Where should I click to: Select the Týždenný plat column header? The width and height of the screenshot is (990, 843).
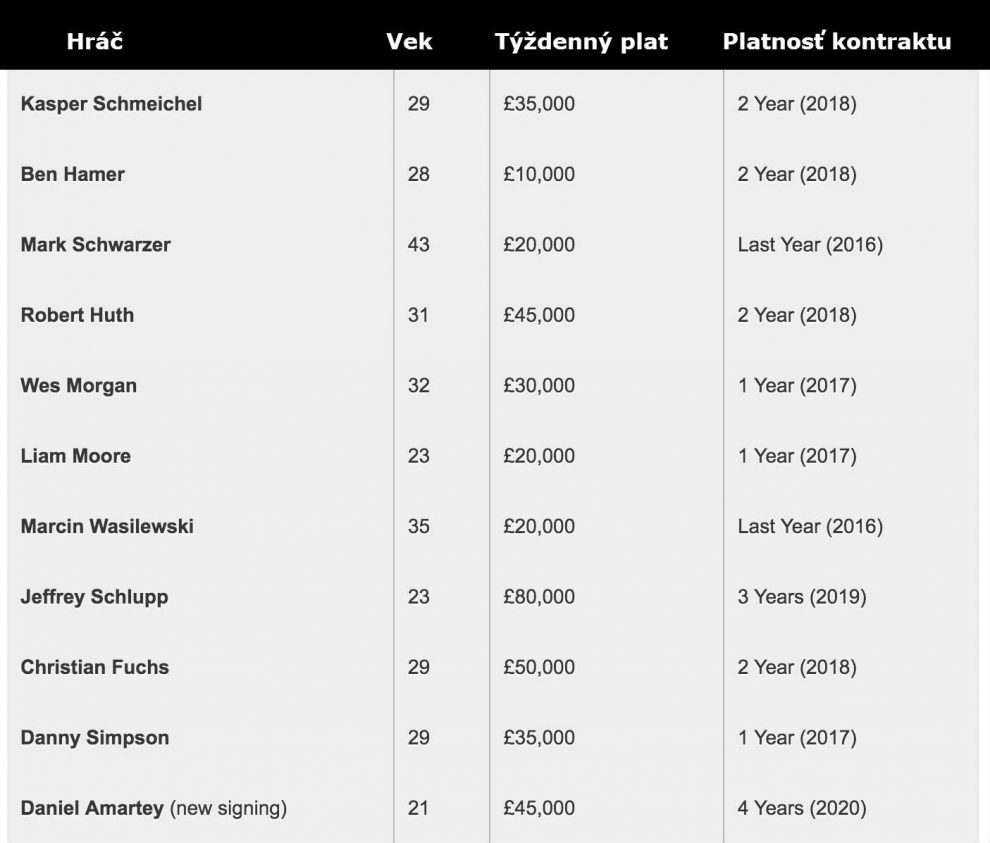pos(581,42)
